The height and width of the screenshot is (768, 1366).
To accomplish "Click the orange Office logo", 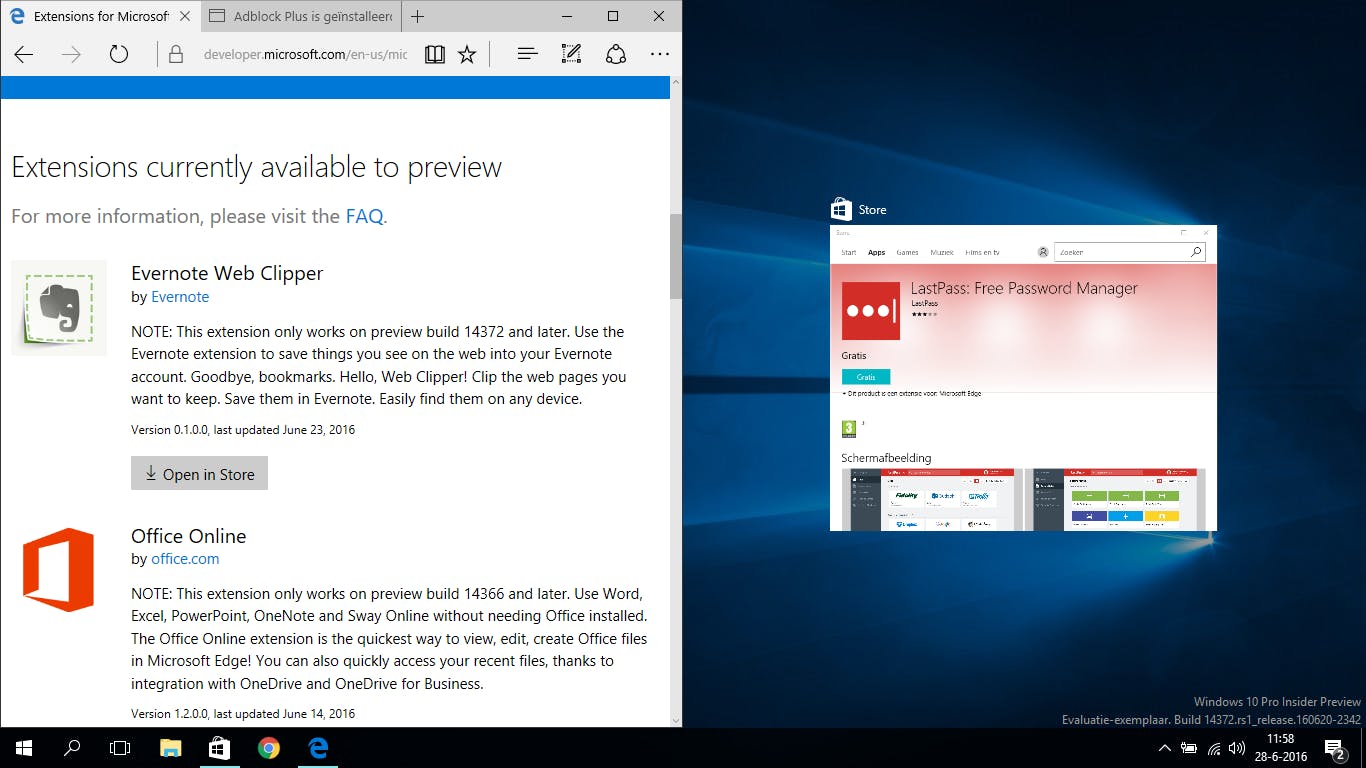I will 59,570.
